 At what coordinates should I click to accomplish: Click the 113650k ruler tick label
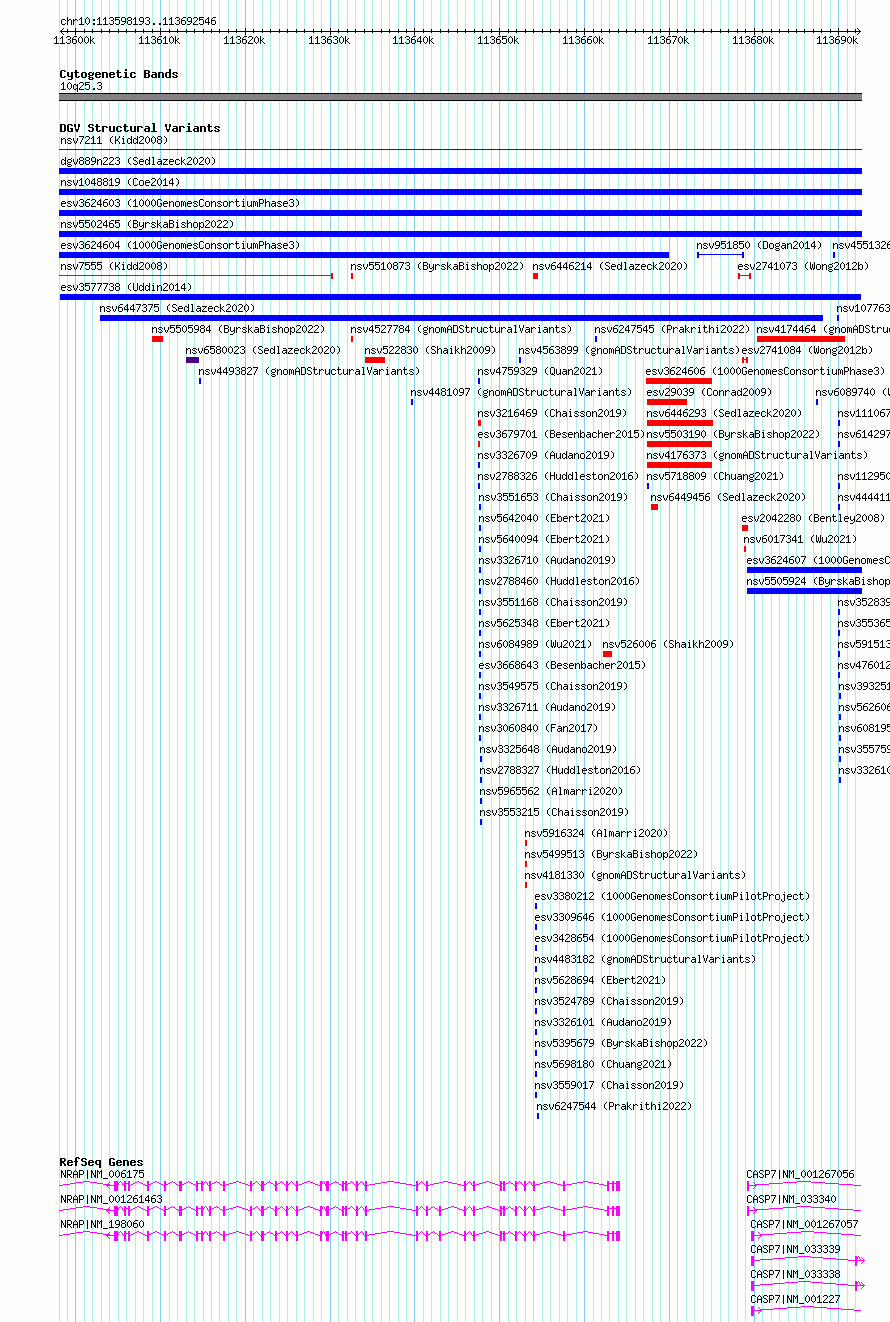[x=498, y=40]
